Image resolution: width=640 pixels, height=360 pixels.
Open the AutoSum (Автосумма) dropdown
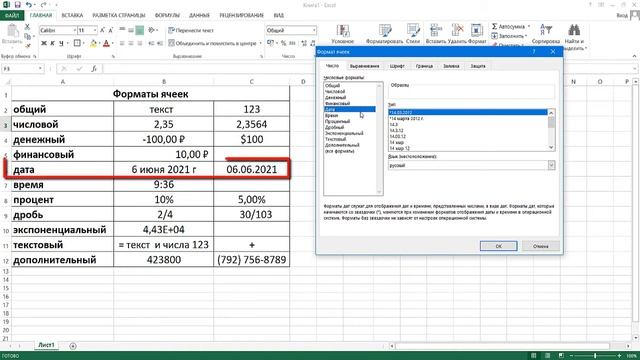[529, 26]
